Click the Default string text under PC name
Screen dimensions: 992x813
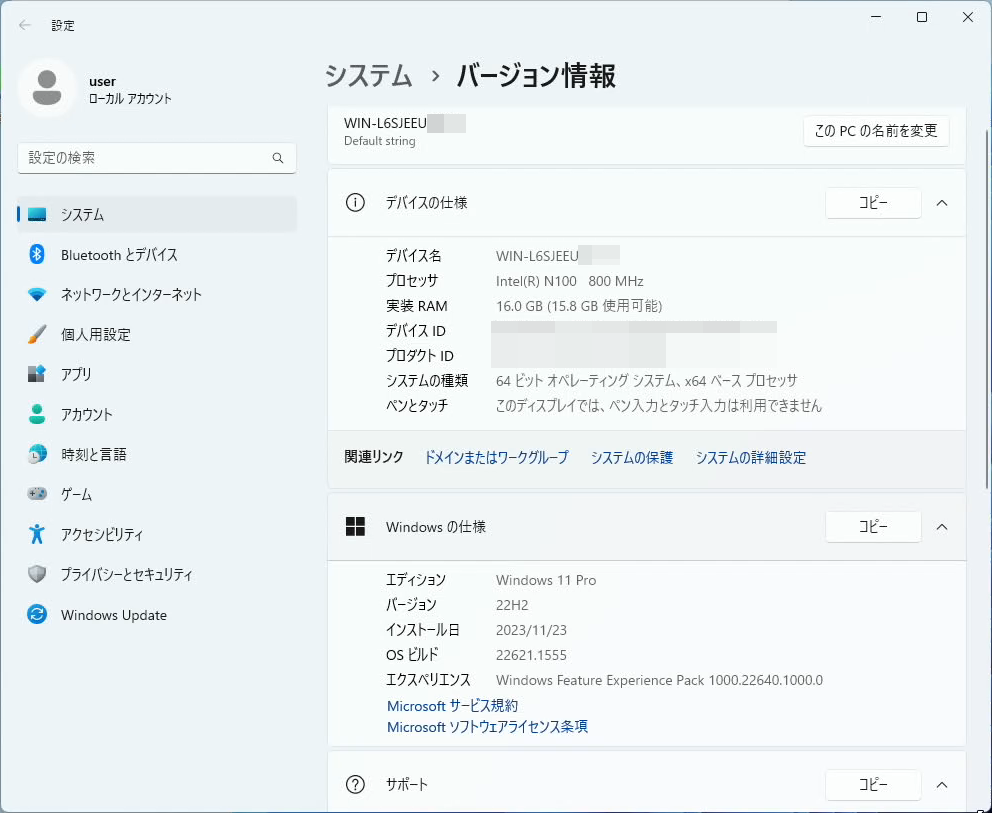tap(380, 141)
